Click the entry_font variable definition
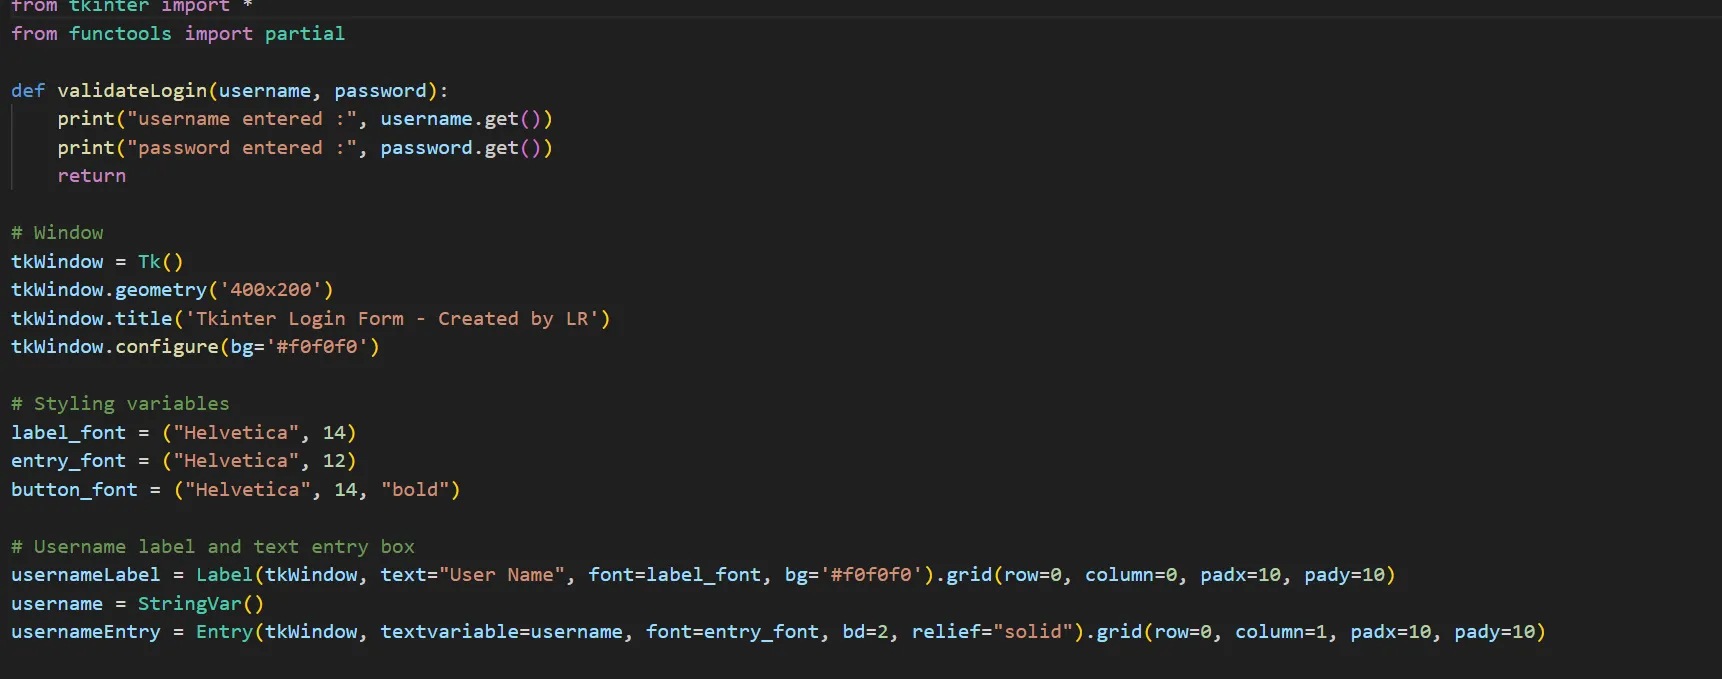The height and width of the screenshot is (679, 1722). (68, 461)
